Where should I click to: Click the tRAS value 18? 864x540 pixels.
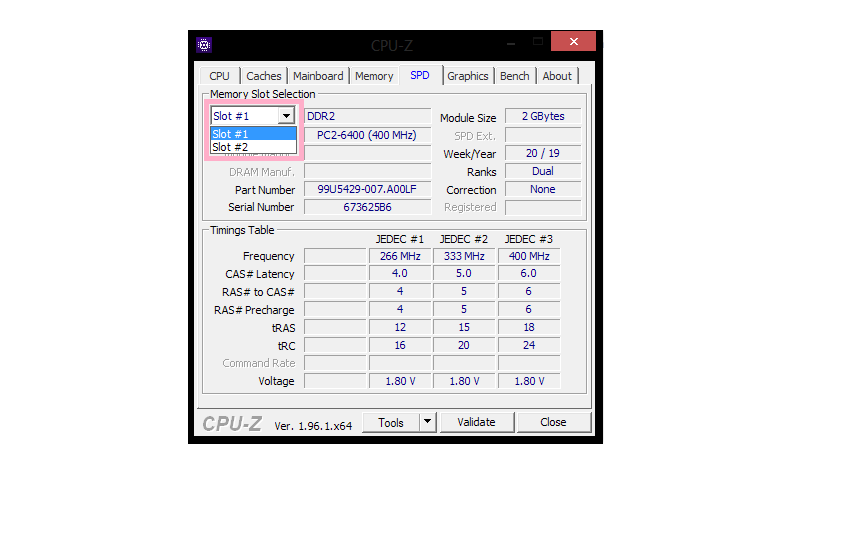529,327
